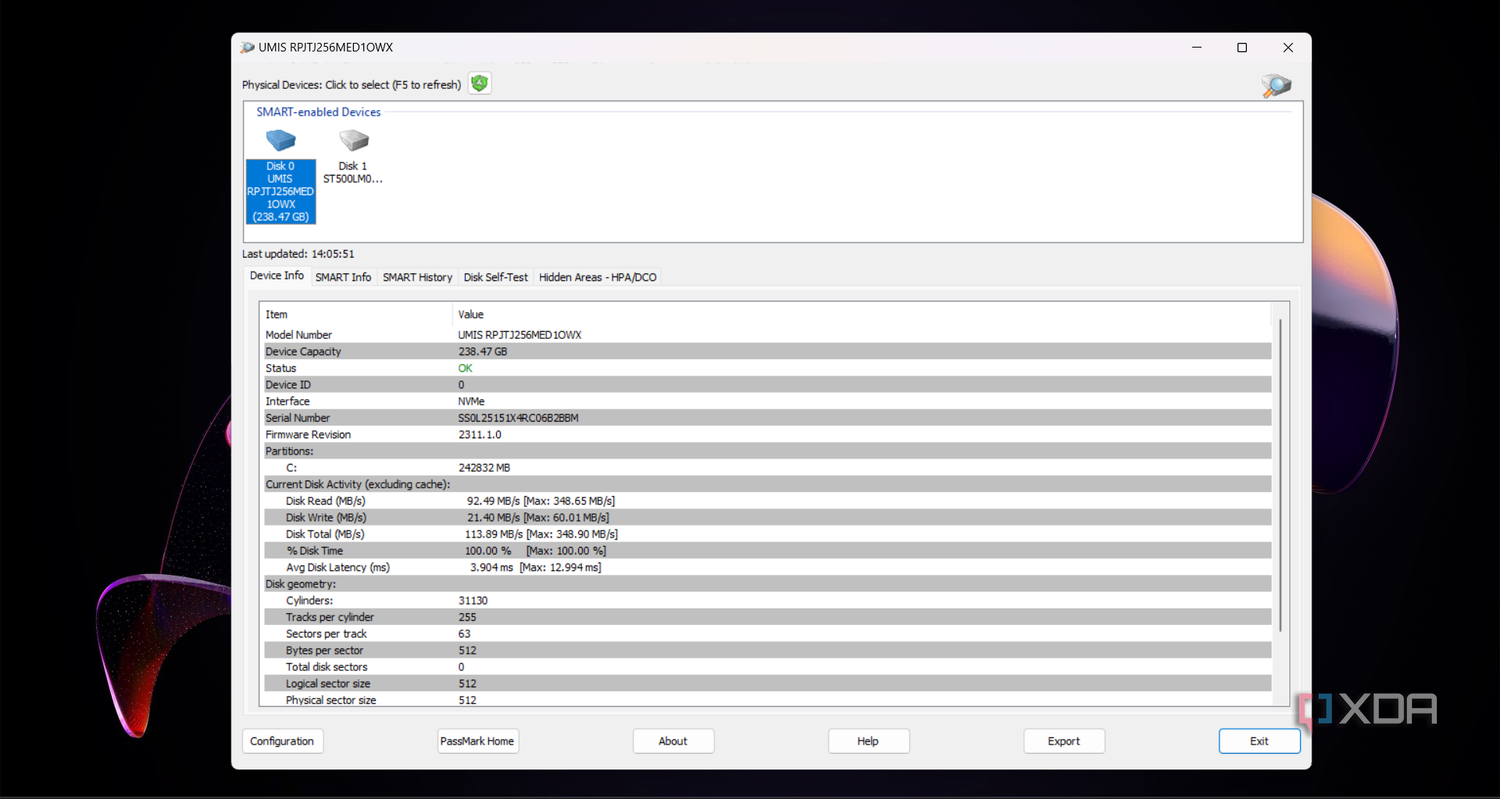Viewport: 1500px width, 799px height.
Task: Click the Exit button
Action: click(x=1259, y=741)
